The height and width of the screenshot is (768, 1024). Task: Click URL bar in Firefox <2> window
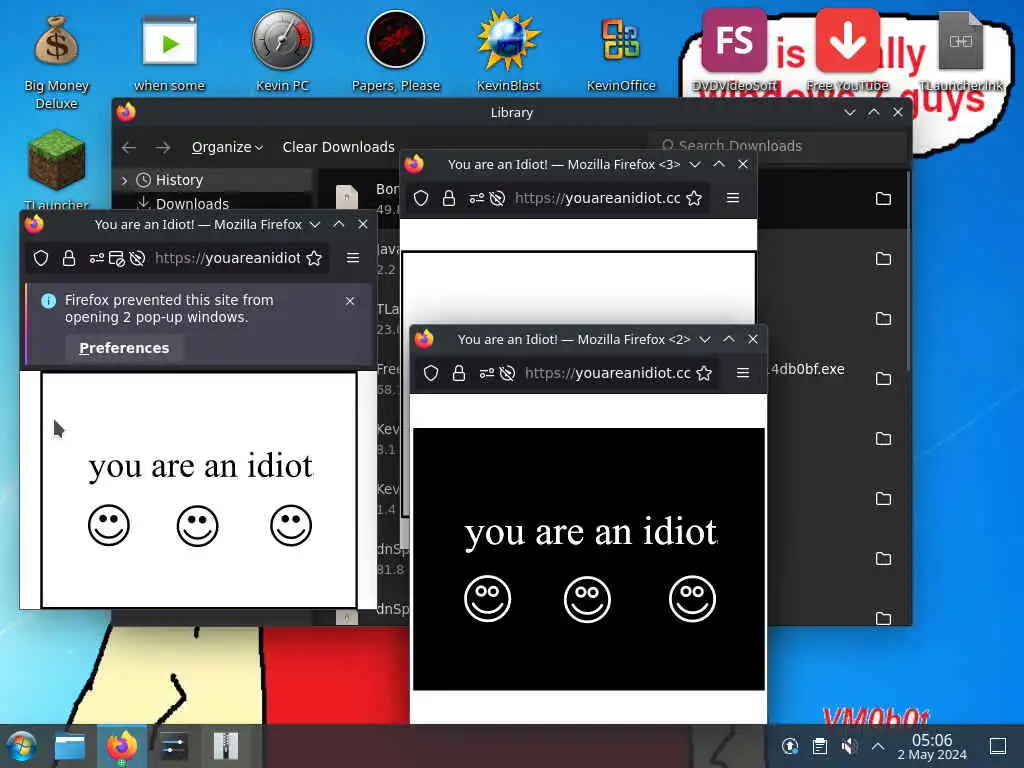pos(607,373)
